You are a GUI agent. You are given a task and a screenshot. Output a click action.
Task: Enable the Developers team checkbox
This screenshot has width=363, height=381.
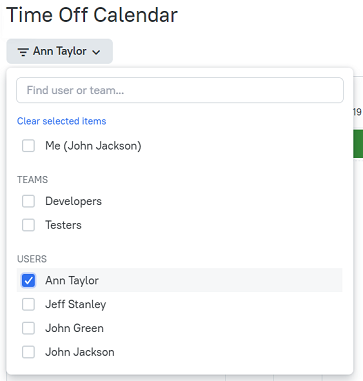click(x=28, y=201)
